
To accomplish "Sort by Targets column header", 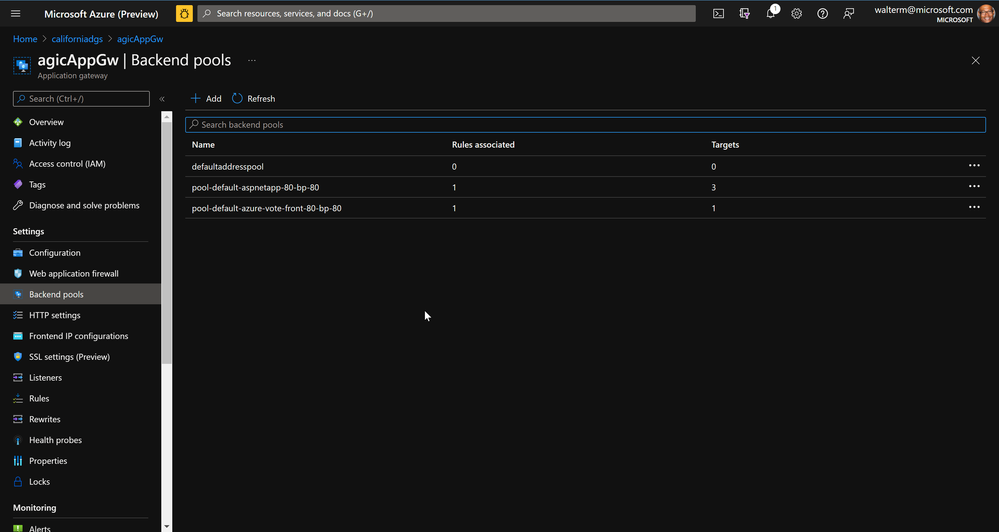I will [x=725, y=145].
